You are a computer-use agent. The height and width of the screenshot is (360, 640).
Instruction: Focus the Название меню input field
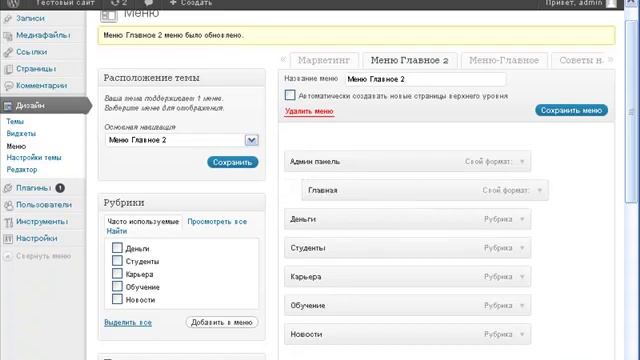click(x=425, y=79)
